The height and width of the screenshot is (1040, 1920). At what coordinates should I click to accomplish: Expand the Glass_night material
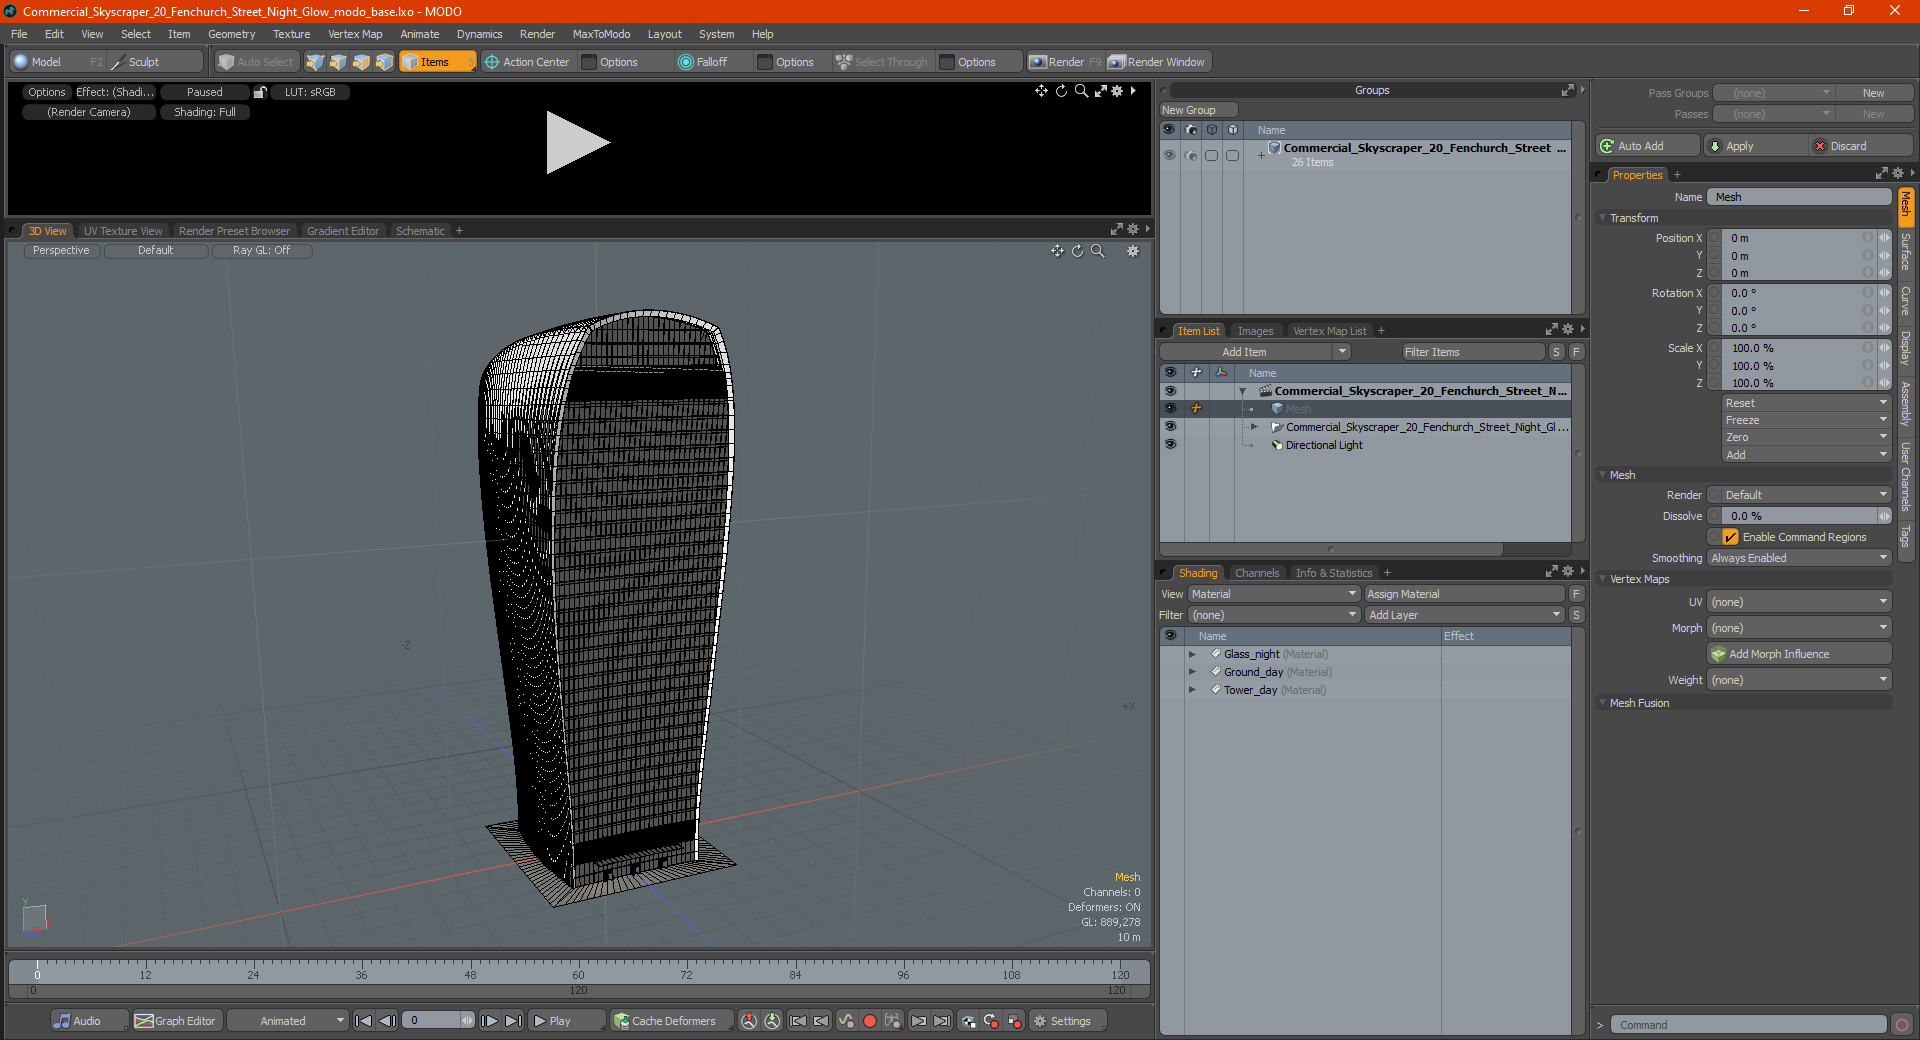pyautogui.click(x=1192, y=654)
